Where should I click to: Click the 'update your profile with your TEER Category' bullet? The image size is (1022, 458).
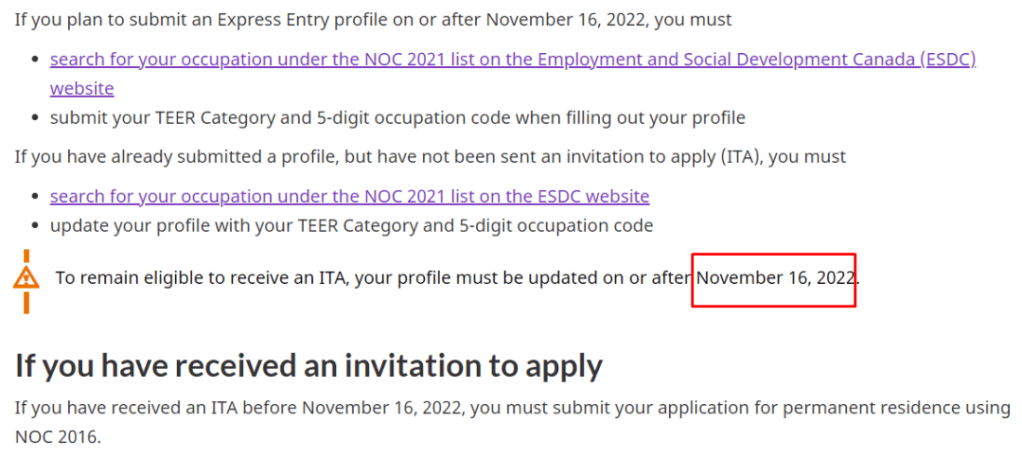coord(351,225)
